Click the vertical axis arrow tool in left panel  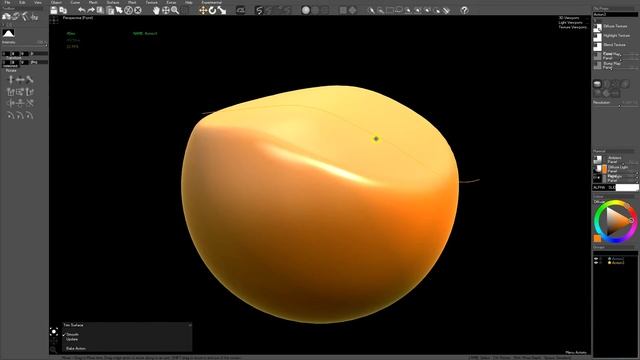coord(11,80)
